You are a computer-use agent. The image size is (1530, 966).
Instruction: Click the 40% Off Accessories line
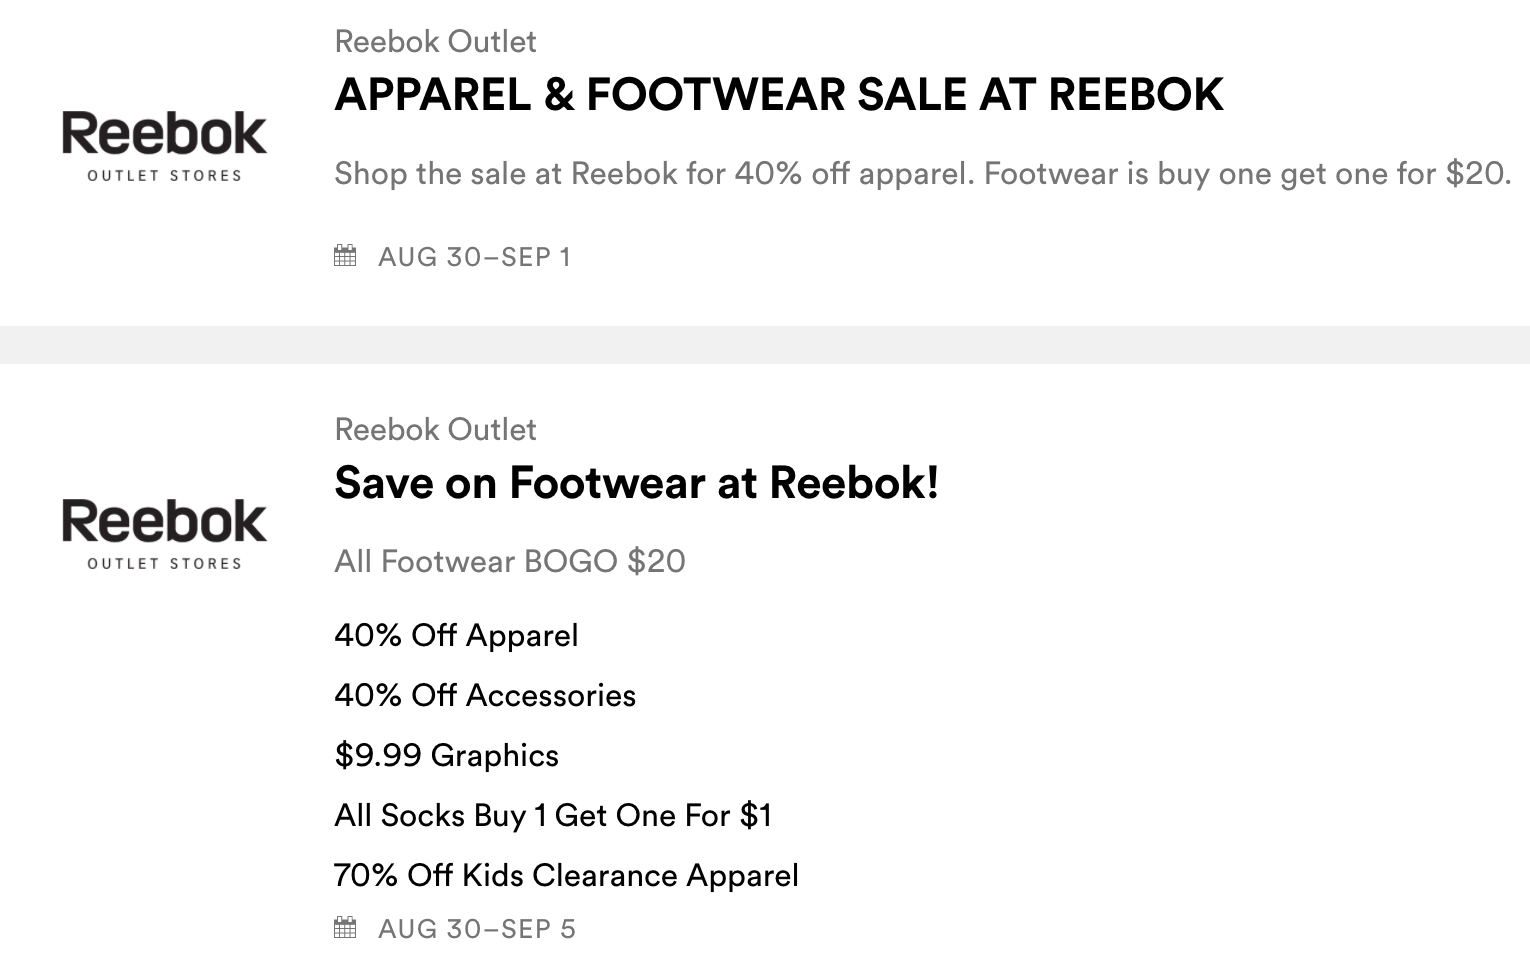[x=485, y=696]
